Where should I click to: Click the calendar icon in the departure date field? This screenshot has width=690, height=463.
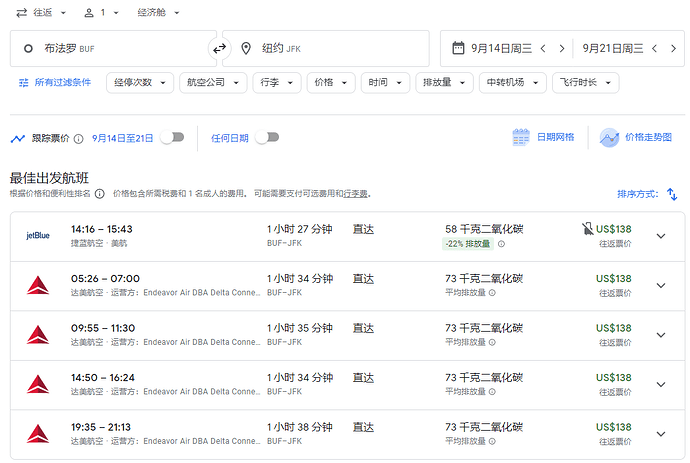coord(458,48)
